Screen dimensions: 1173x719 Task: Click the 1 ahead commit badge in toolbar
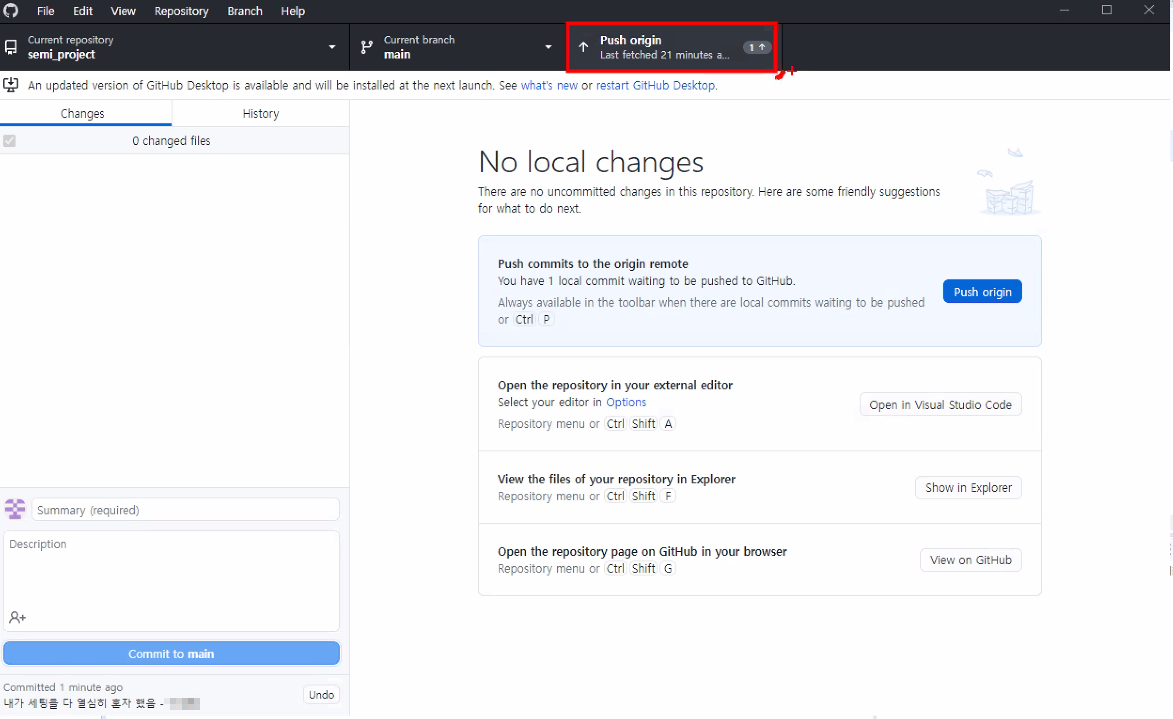click(x=757, y=47)
